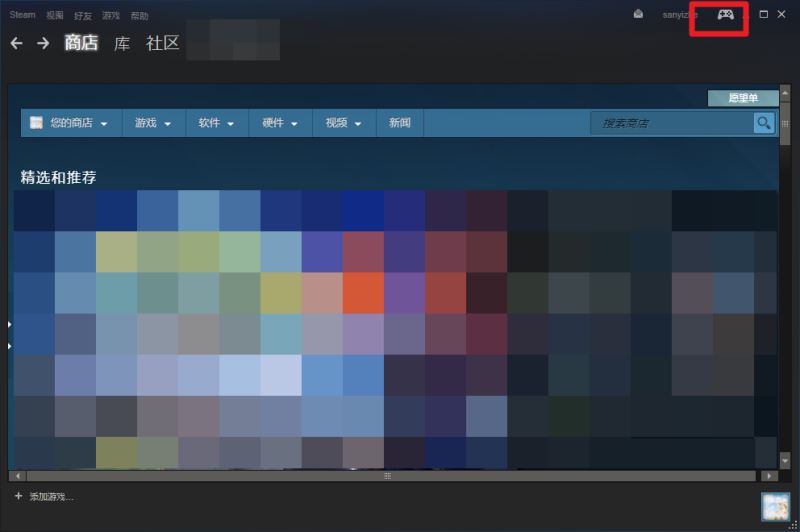Switch to the 社区 tab
The height and width of the screenshot is (532, 800).
tap(163, 43)
